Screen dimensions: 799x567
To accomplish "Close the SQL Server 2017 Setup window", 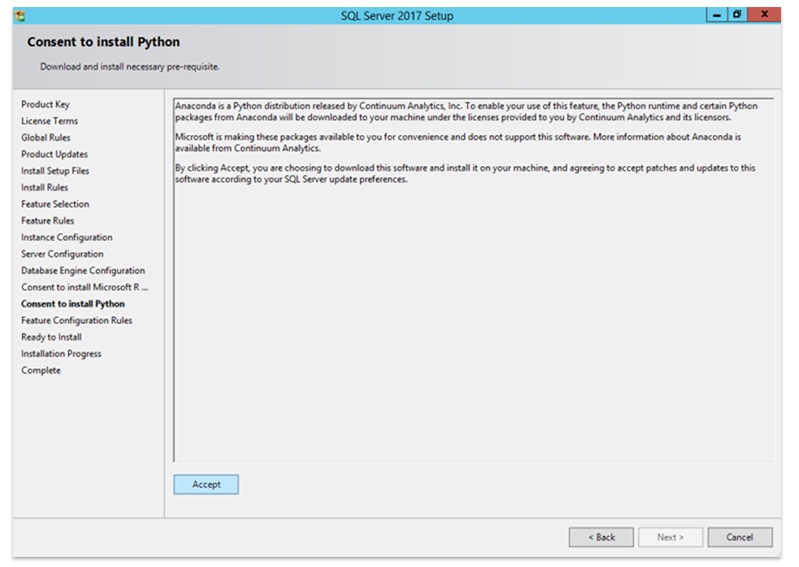I will coord(764,15).
